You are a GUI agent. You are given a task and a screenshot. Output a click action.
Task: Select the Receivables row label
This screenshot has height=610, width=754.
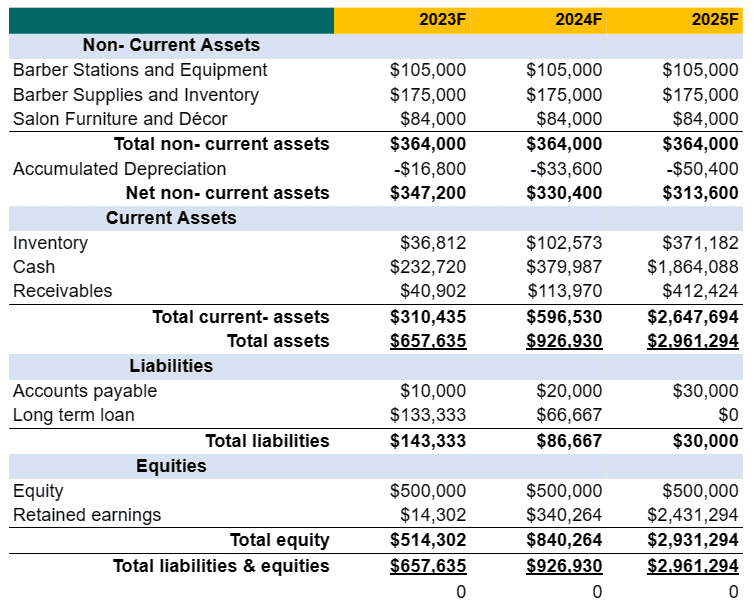63,291
